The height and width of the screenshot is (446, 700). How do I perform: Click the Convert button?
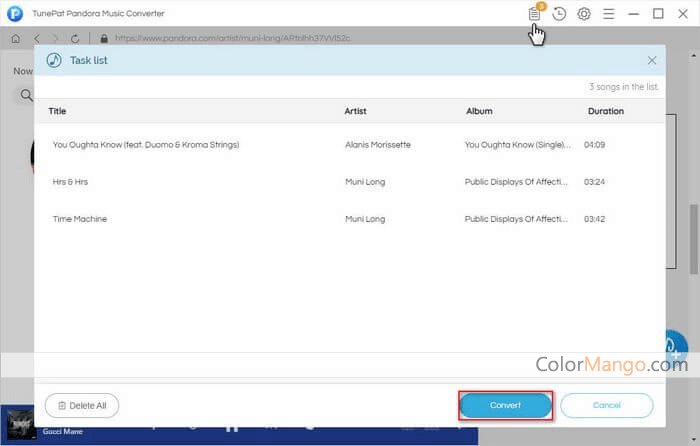coord(505,405)
